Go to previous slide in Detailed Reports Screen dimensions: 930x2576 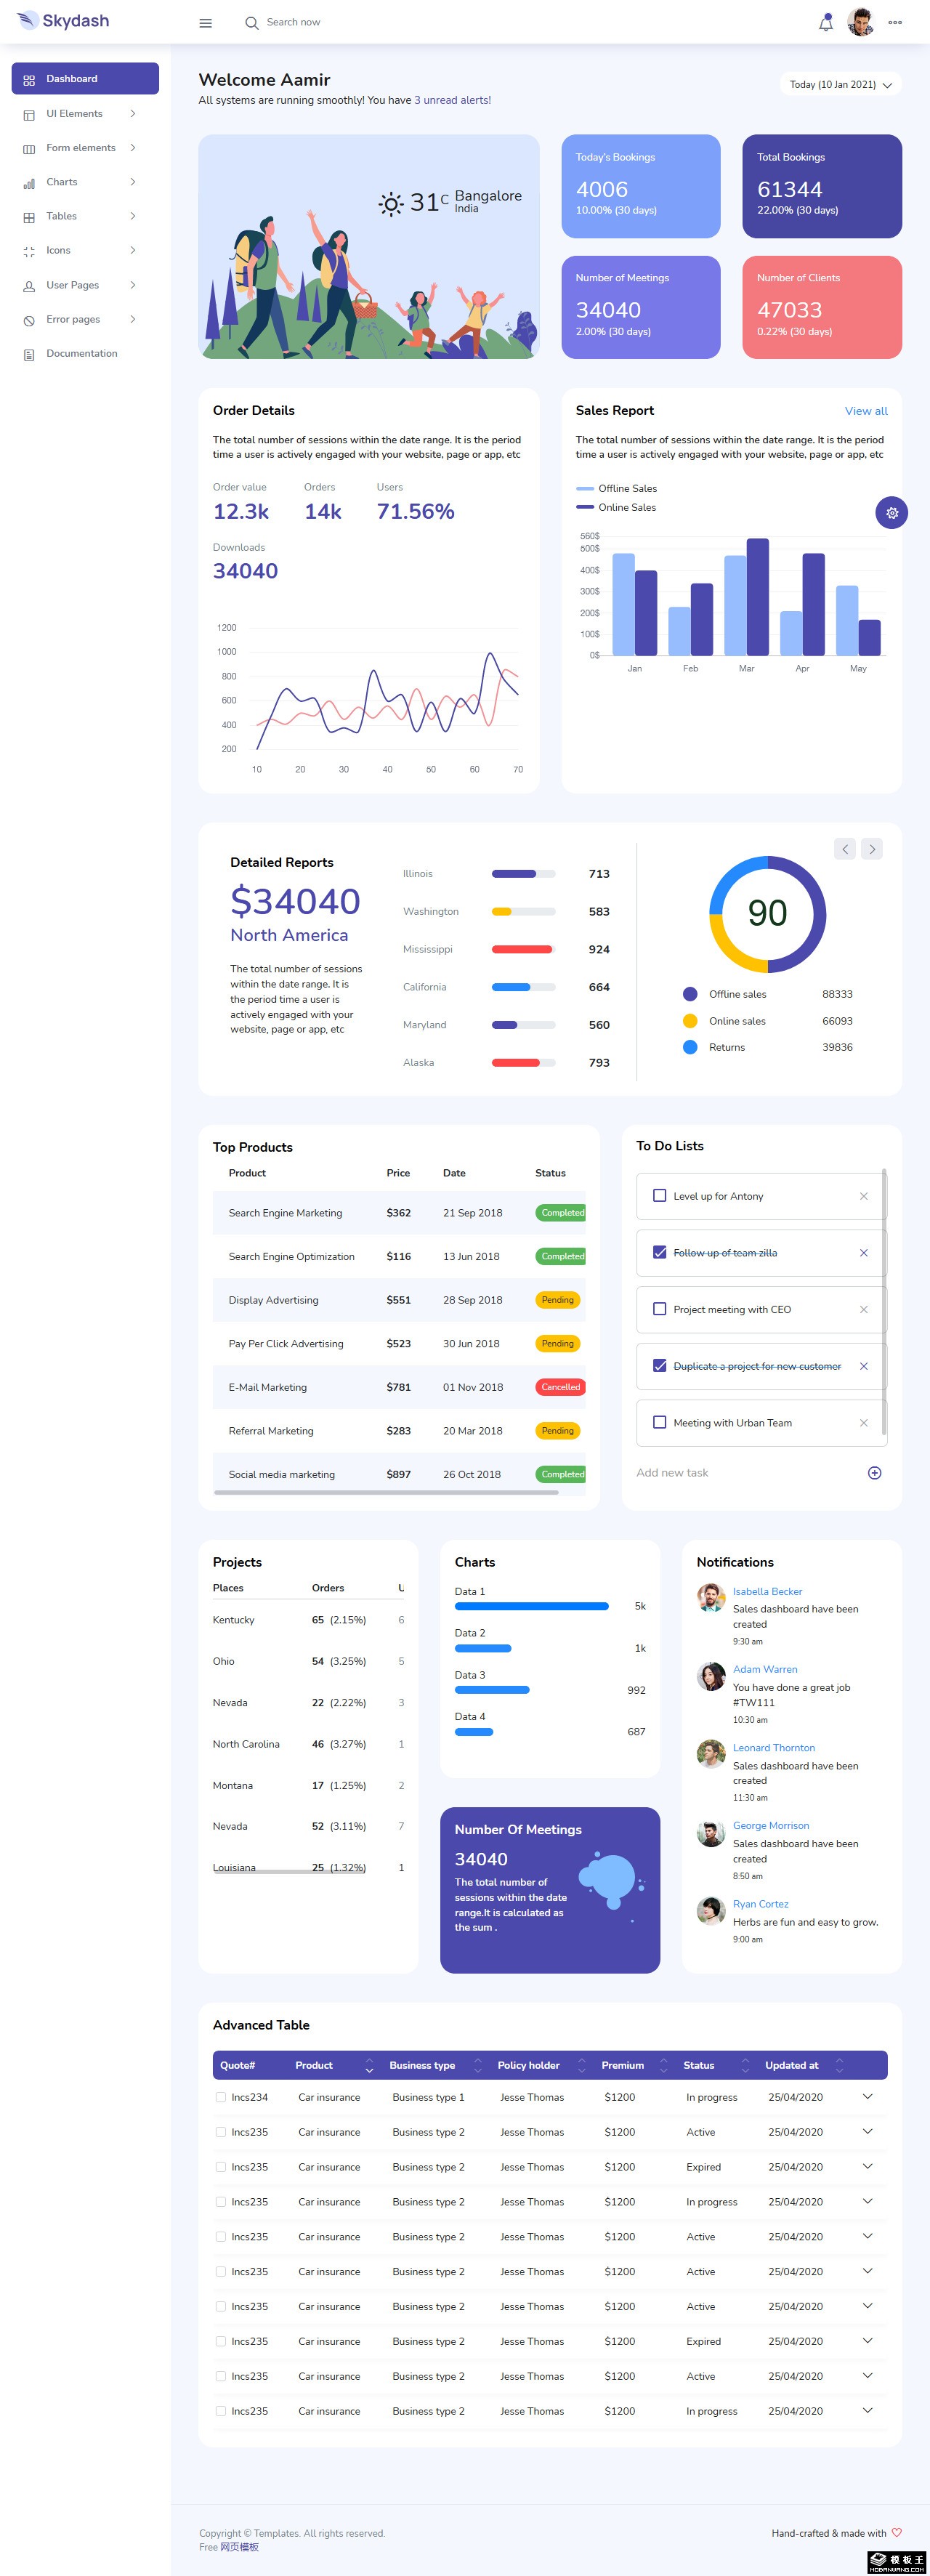[x=844, y=849]
